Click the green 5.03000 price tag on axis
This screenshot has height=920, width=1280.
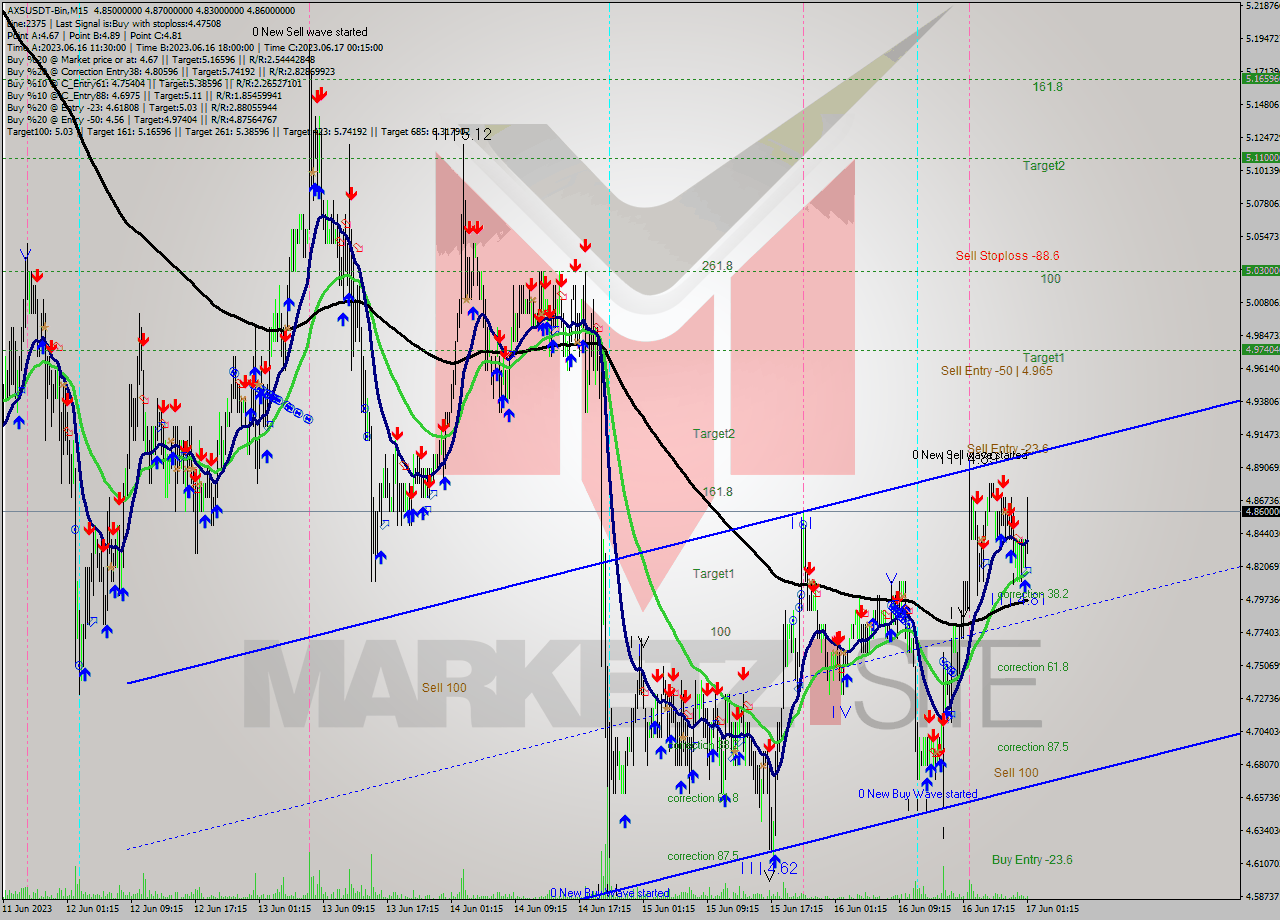(1260, 270)
